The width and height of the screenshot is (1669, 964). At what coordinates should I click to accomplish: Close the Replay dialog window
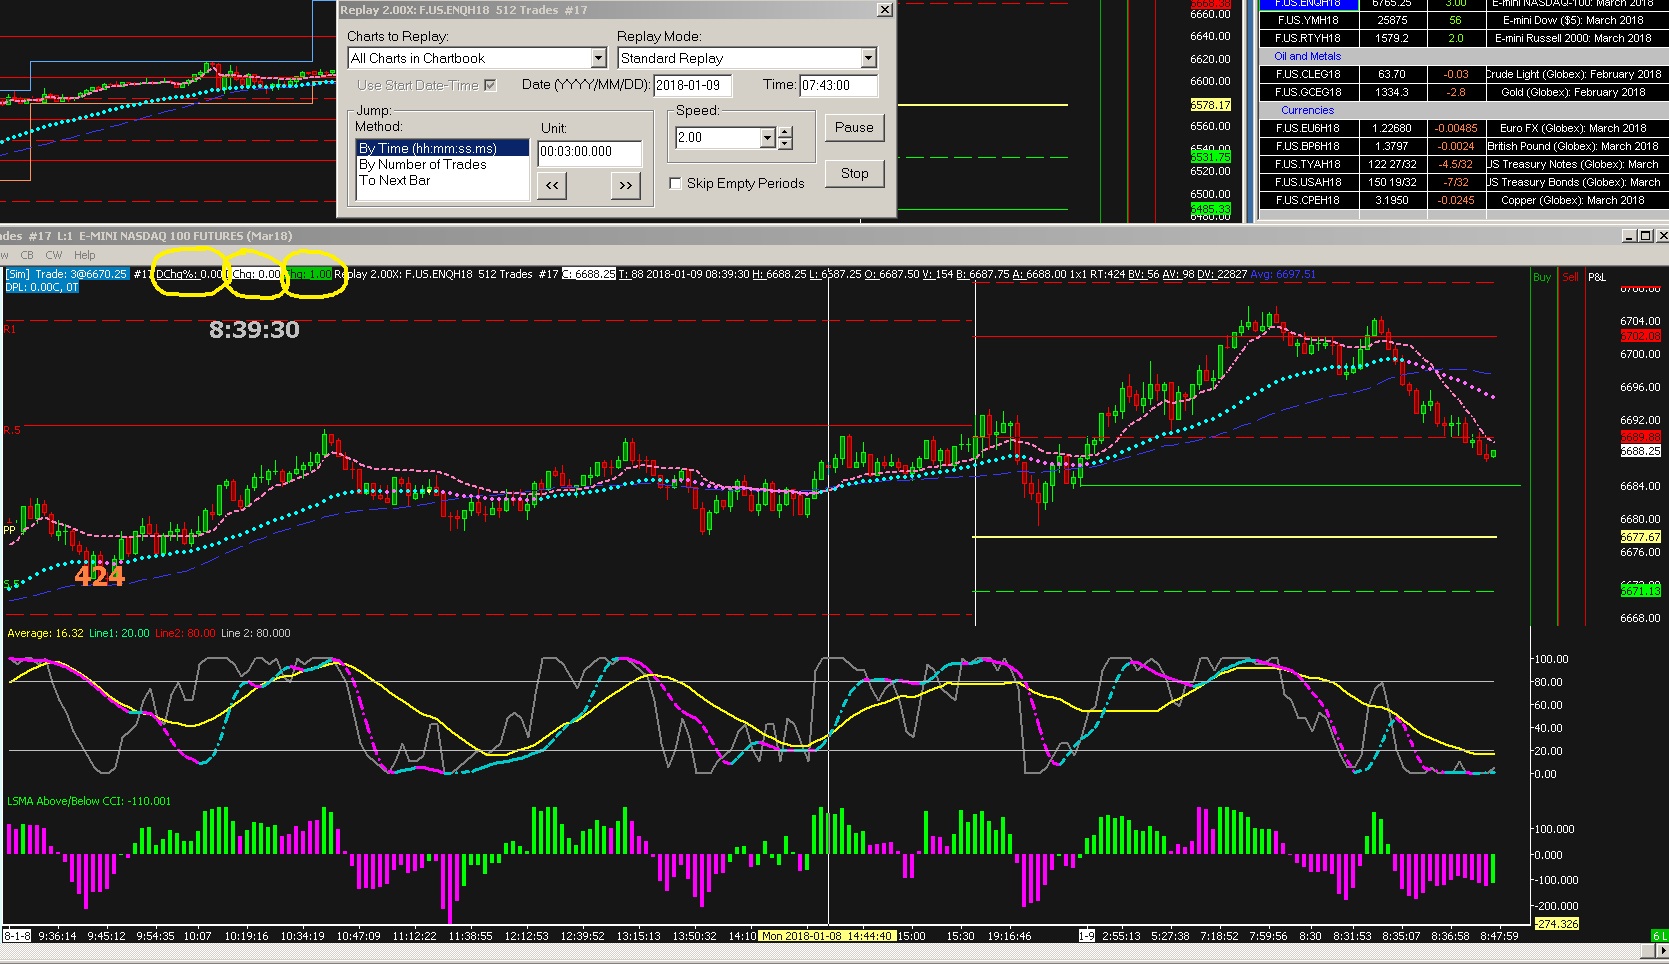(x=884, y=10)
